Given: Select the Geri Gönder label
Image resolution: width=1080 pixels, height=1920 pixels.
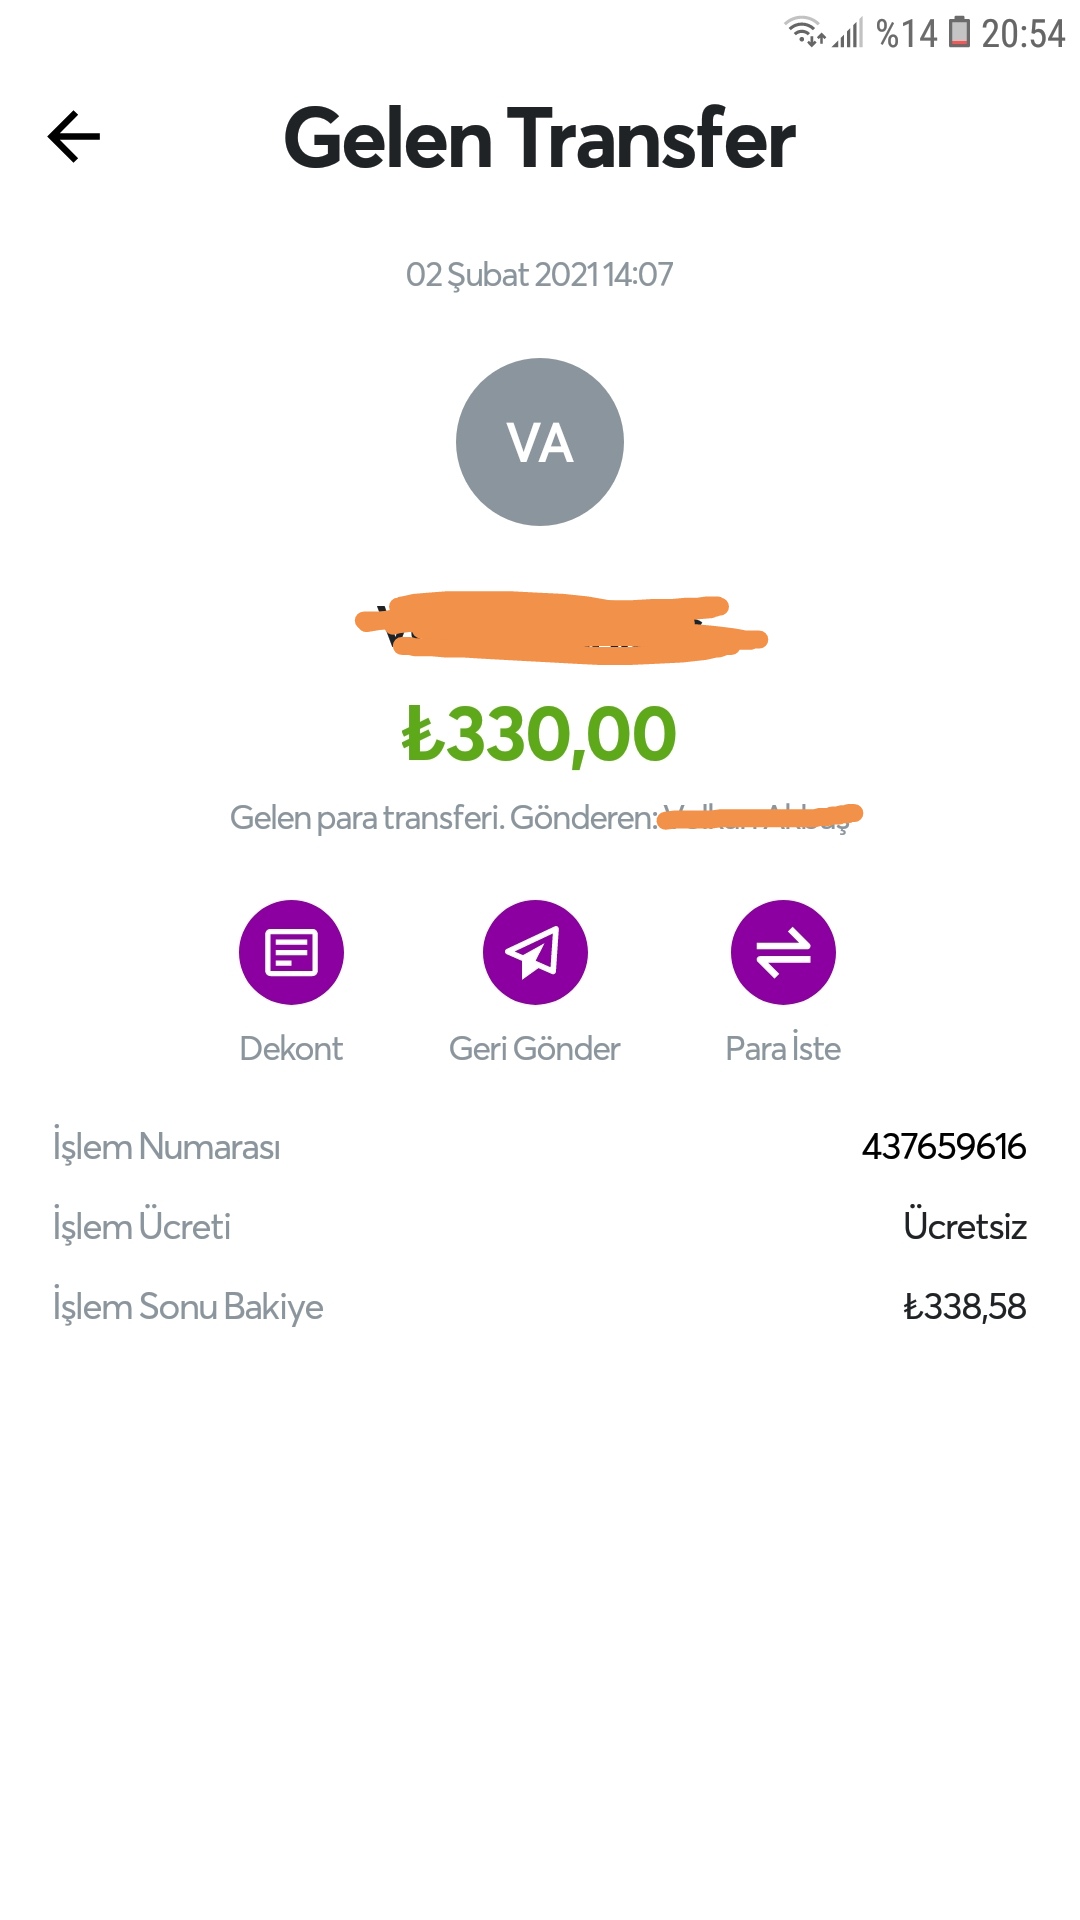Looking at the screenshot, I should pos(535,1048).
